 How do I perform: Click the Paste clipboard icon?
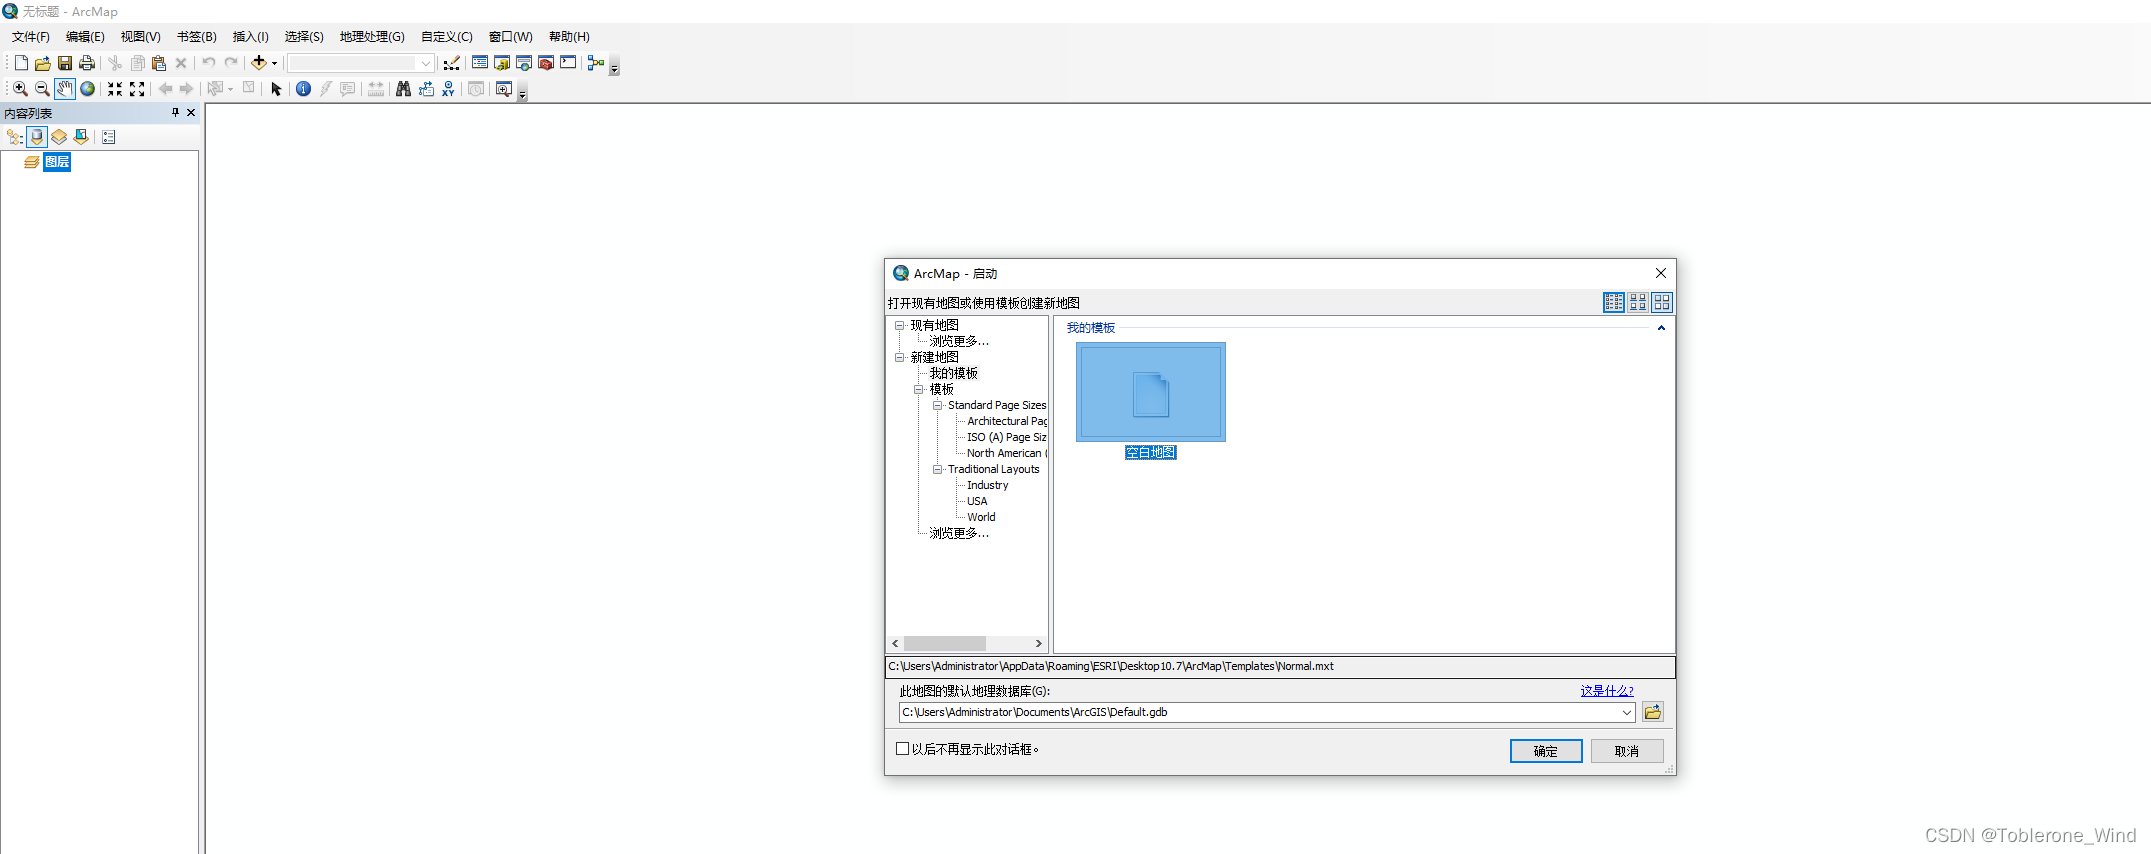[x=159, y=63]
